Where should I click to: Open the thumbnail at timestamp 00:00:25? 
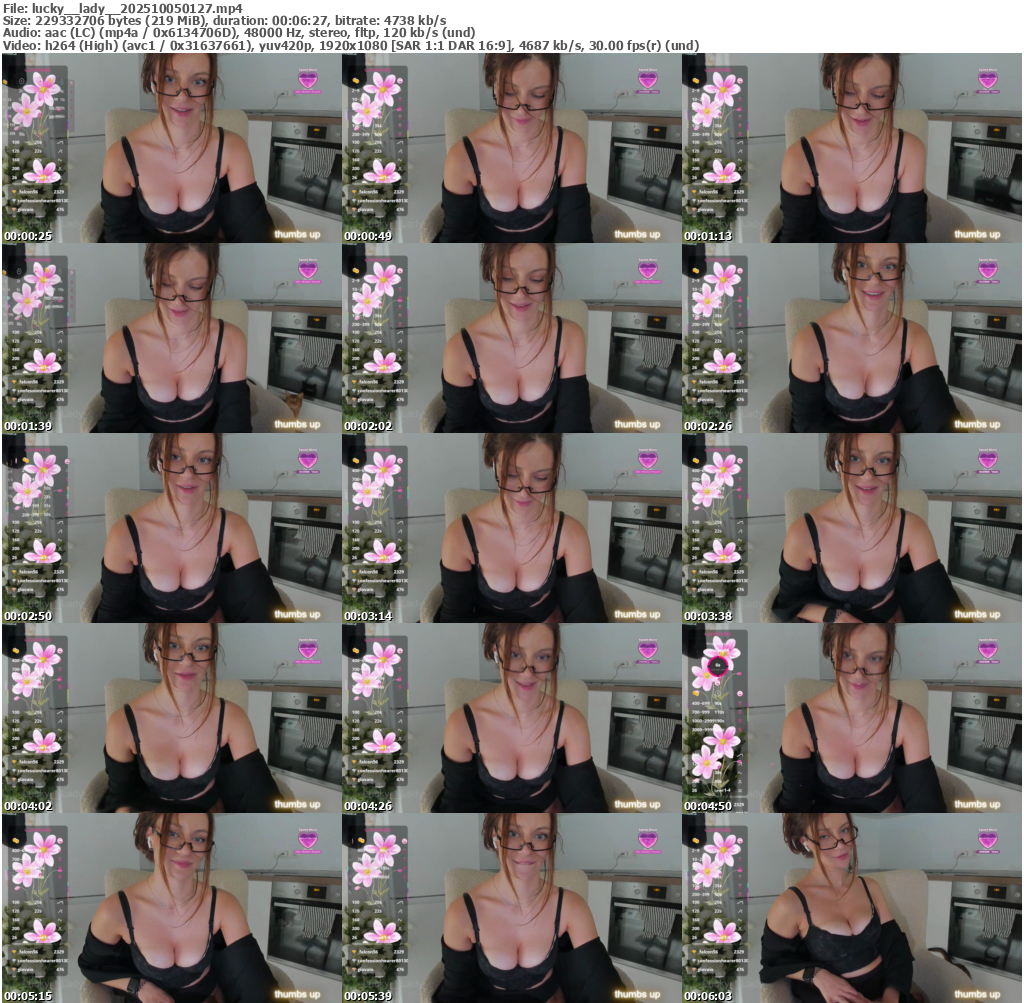171,147
